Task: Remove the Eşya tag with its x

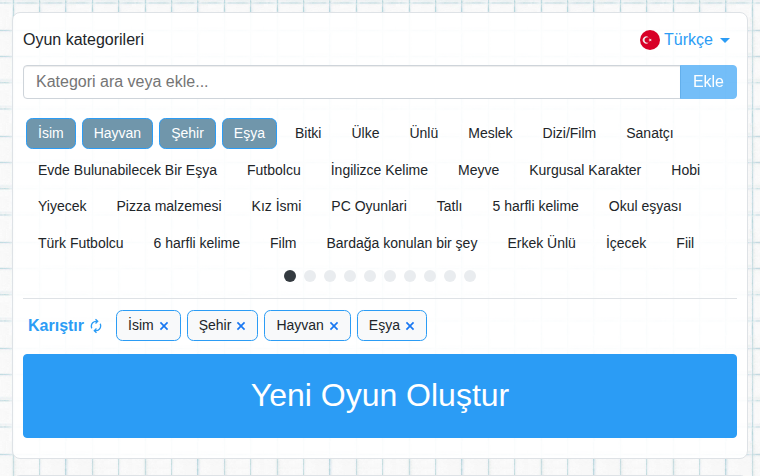Action: (410, 326)
